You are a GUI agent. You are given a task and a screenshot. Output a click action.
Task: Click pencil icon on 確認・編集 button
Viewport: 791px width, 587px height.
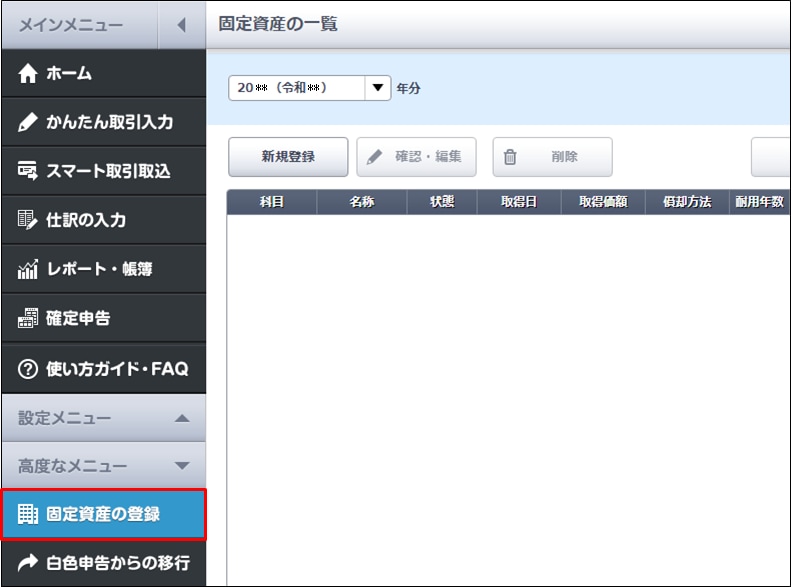coord(374,157)
